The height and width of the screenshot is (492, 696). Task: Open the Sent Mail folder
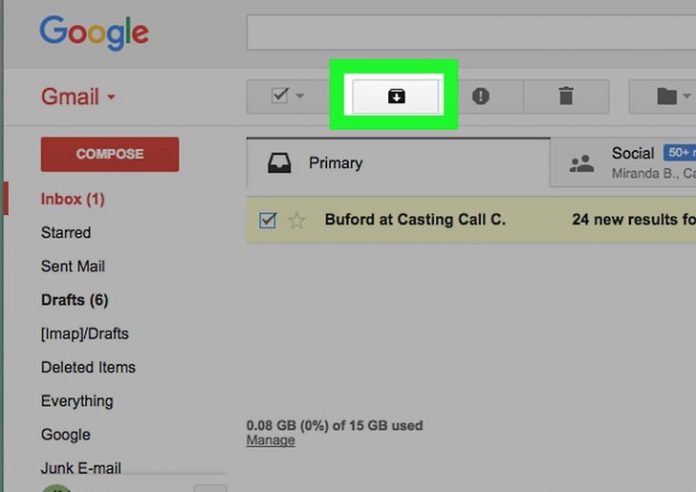pyautogui.click(x=72, y=266)
